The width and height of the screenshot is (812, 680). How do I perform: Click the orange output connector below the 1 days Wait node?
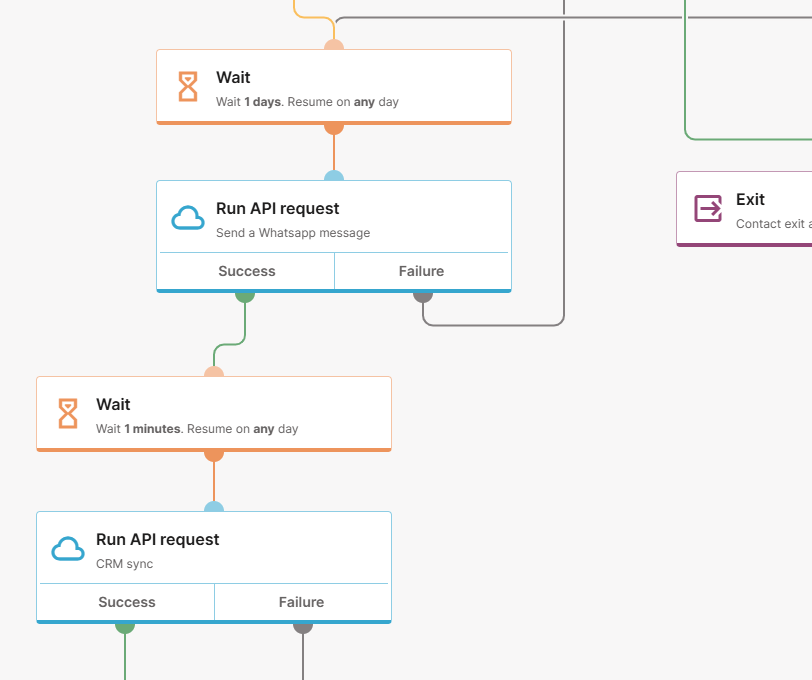tap(334, 127)
